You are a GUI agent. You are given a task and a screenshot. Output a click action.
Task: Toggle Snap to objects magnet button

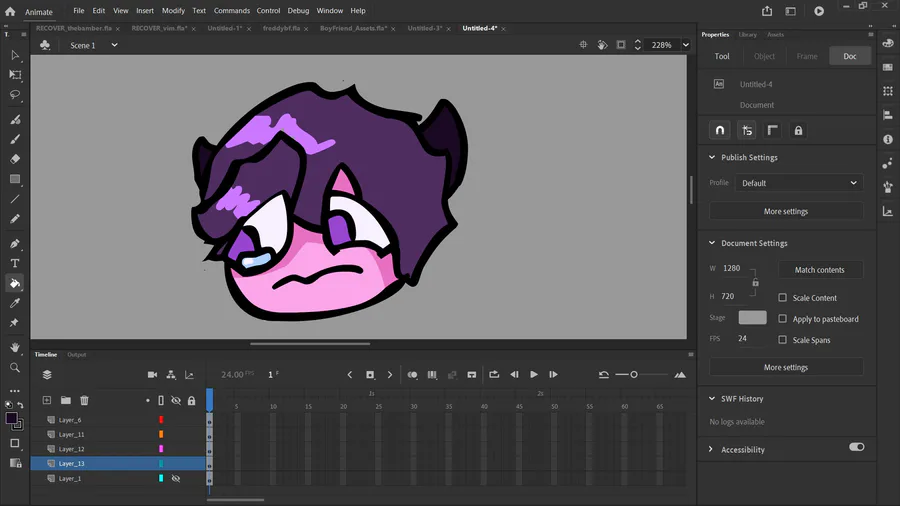pos(720,130)
